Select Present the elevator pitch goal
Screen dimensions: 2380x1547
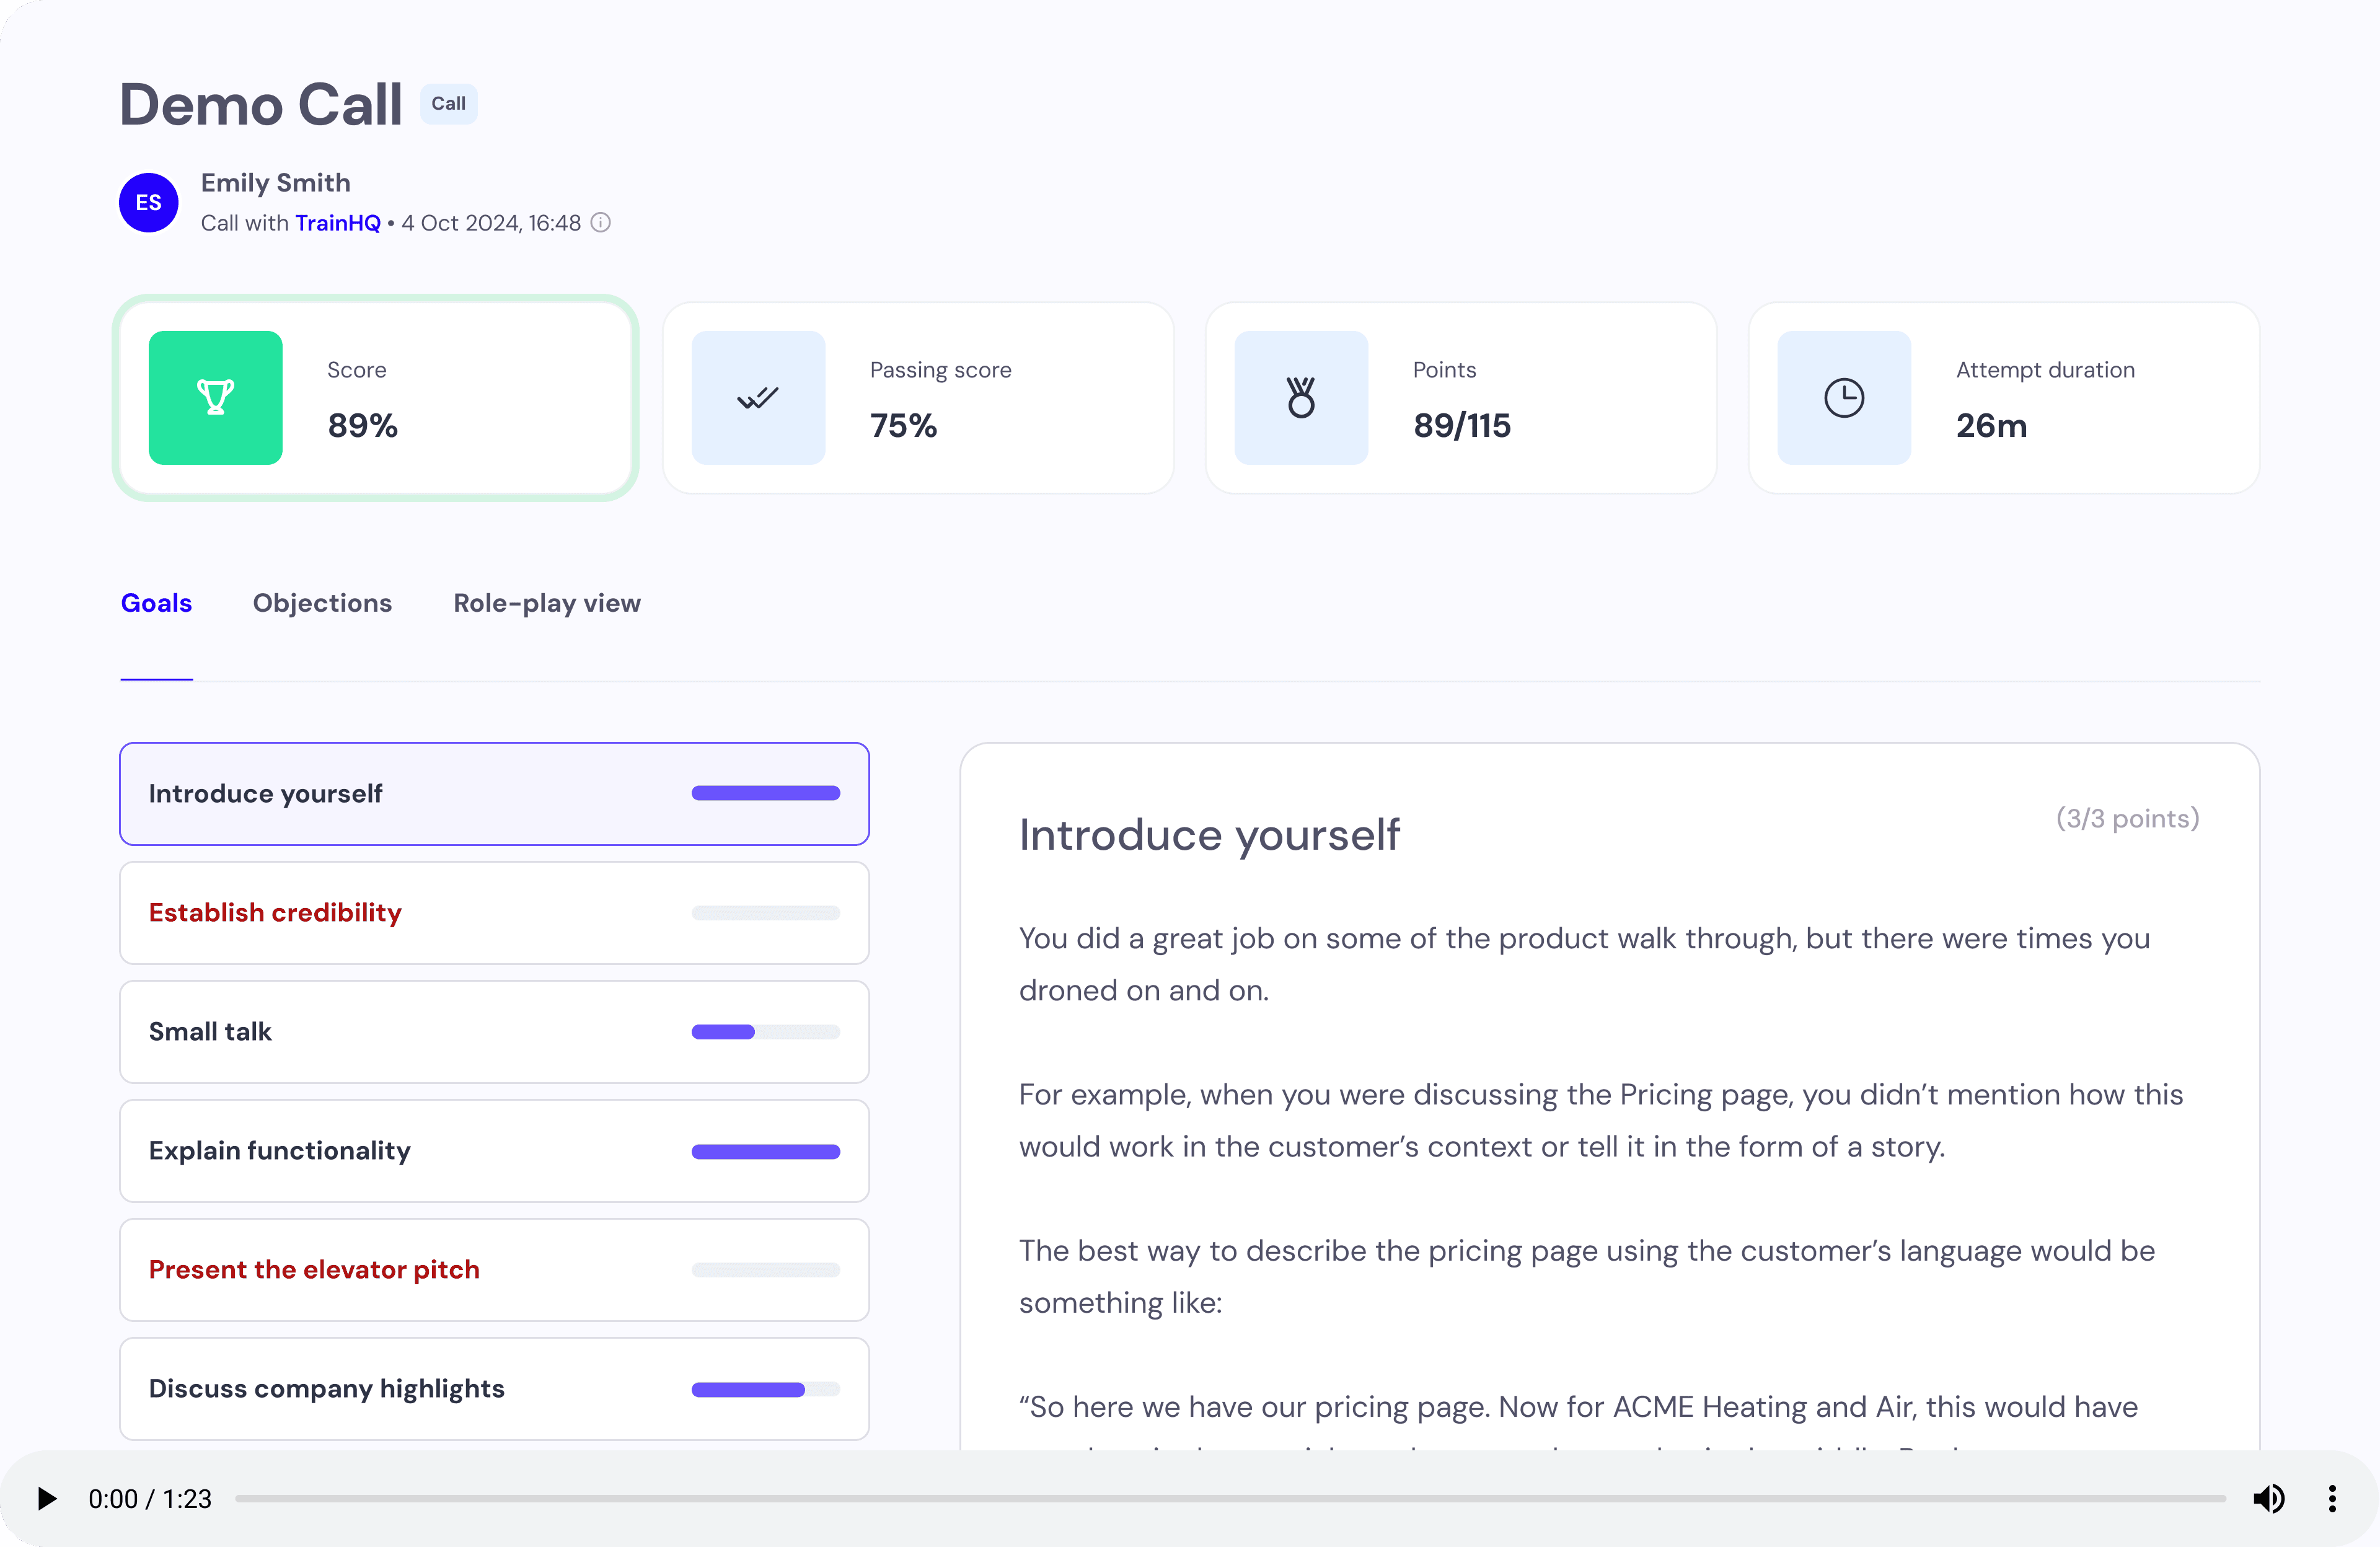[494, 1269]
